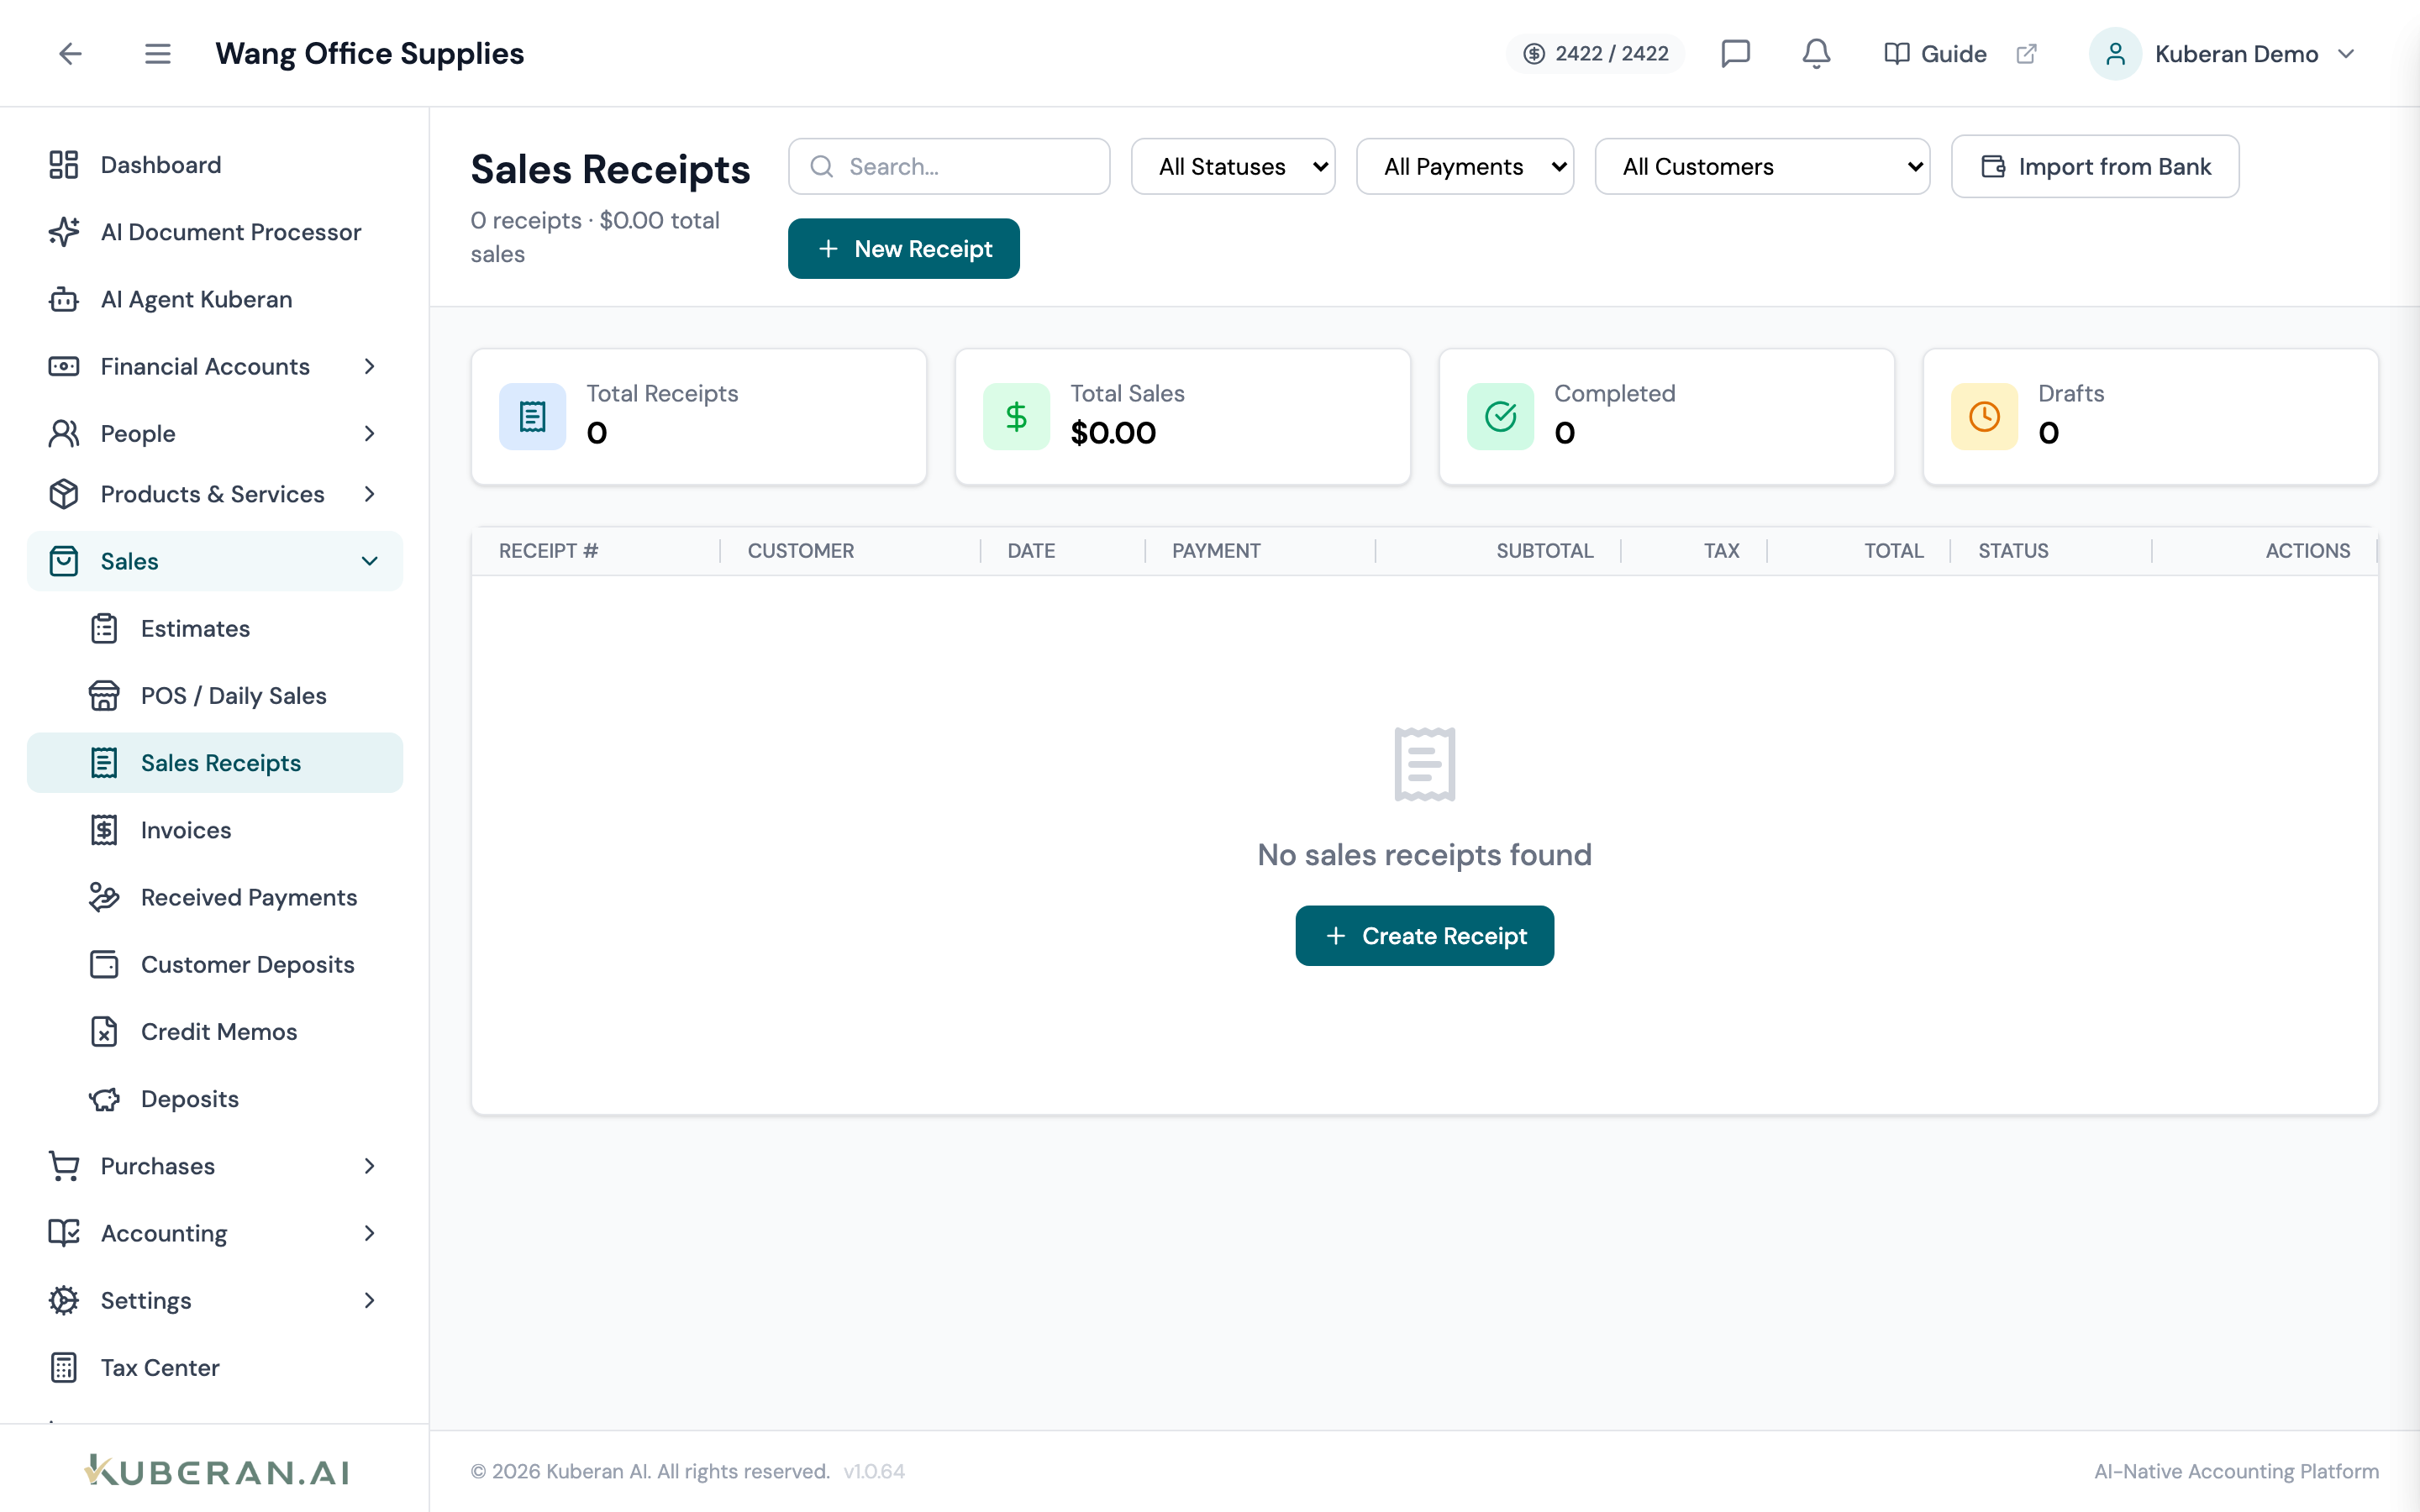The width and height of the screenshot is (2420, 1512).
Task: Click the credits coin badge 2422 / 2422
Action: [1595, 53]
